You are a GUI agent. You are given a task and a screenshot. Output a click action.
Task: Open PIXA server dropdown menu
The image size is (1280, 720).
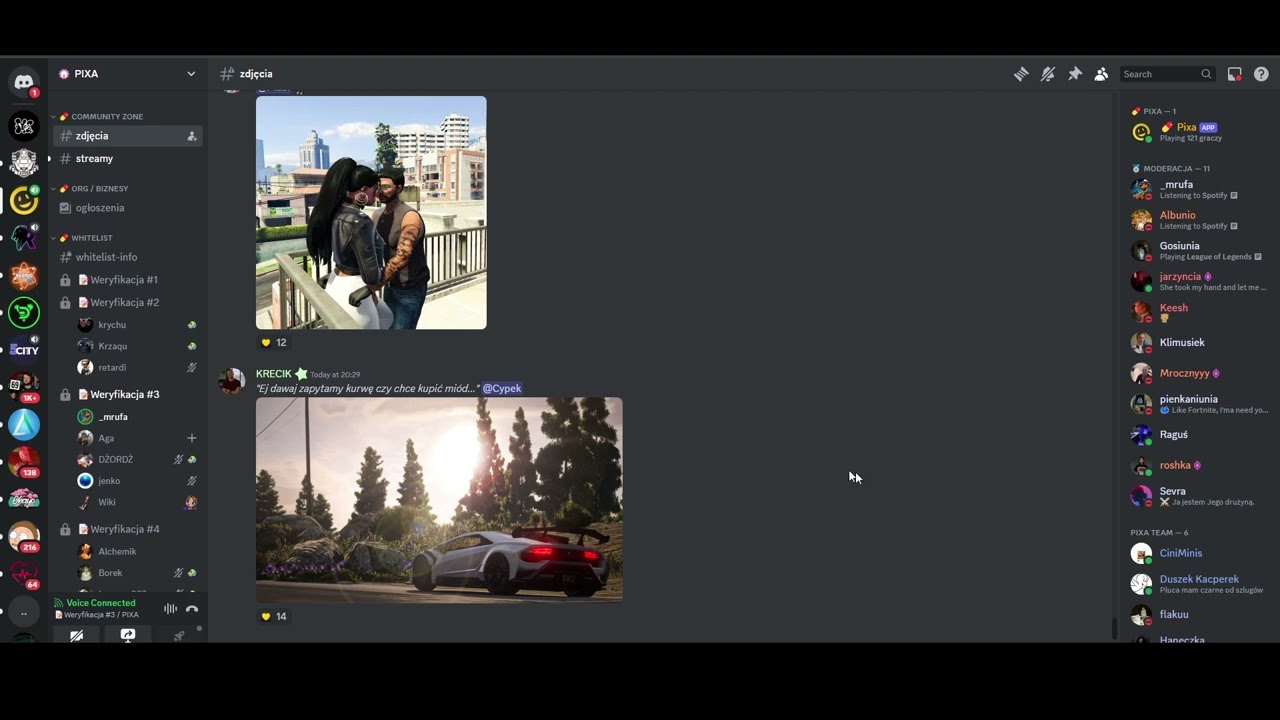tap(128, 74)
